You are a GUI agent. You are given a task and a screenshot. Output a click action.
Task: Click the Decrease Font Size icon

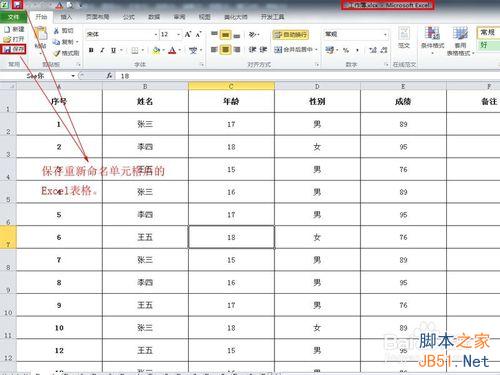(x=199, y=34)
